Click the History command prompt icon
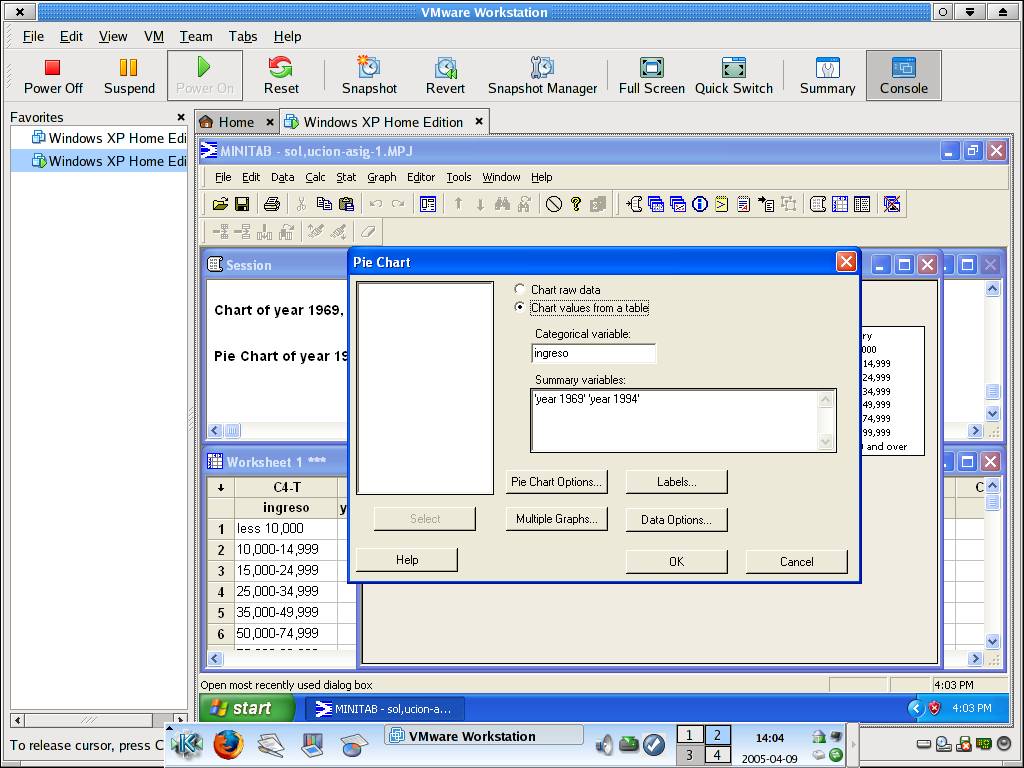Viewport: 1024px width, 768px height. [721, 204]
